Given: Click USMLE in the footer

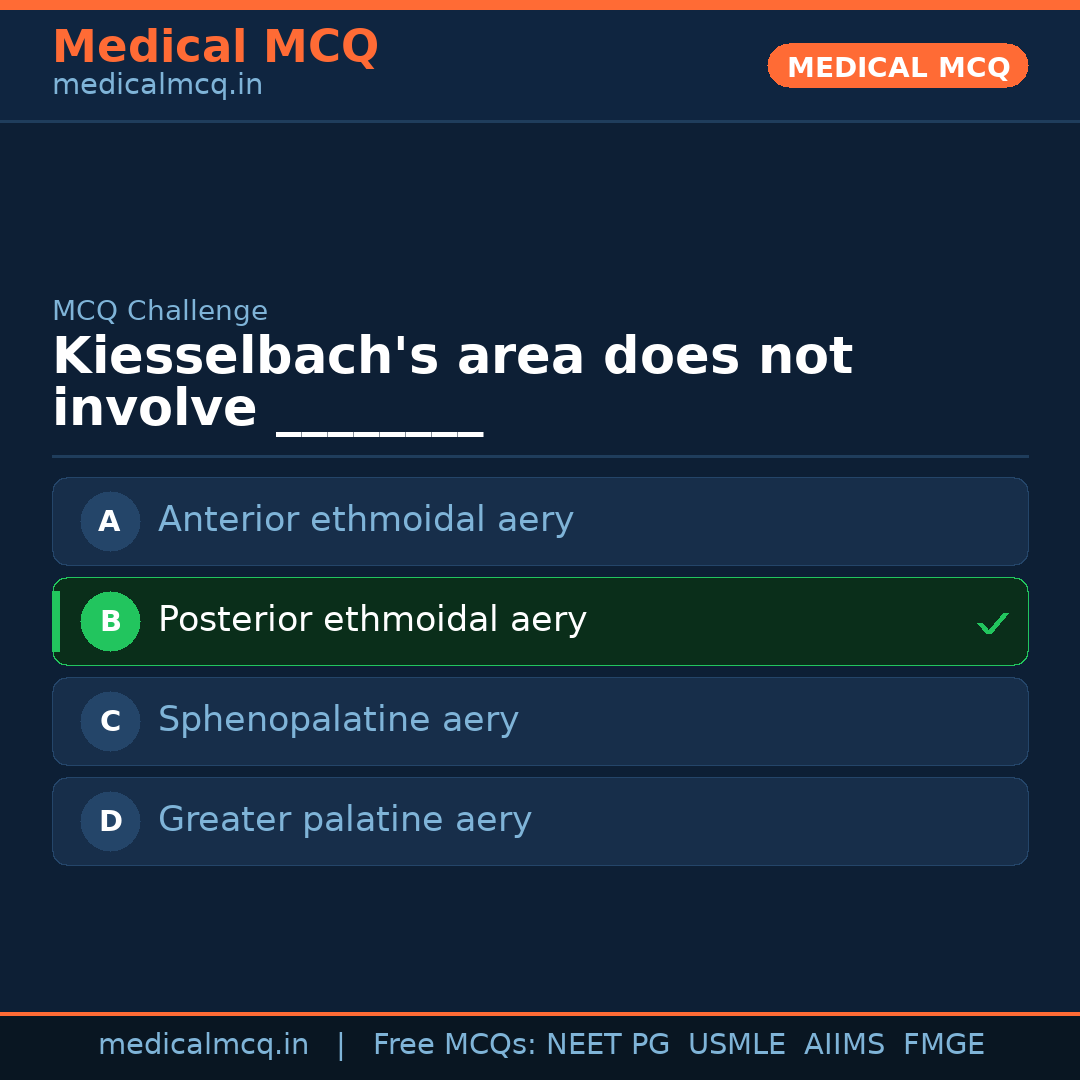Looking at the screenshot, I should click(x=736, y=1045).
